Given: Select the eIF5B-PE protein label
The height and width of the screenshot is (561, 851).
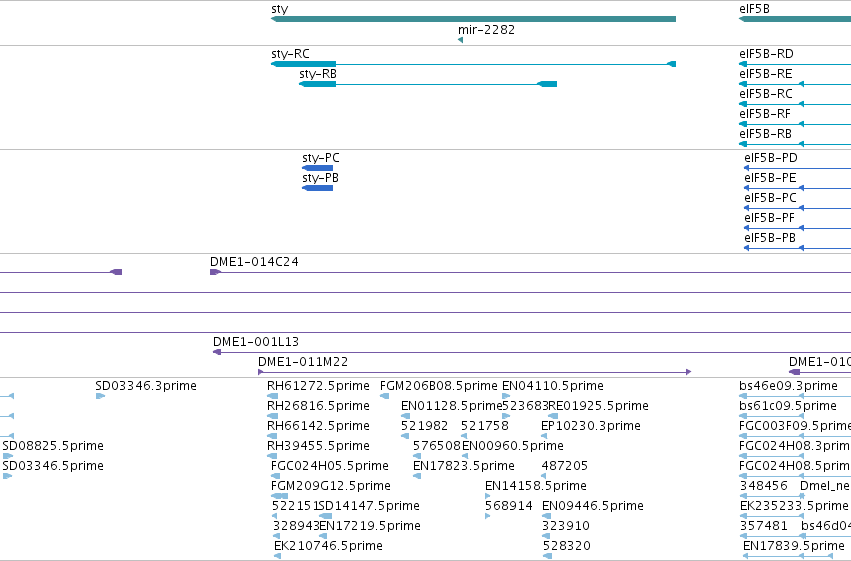Looking at the screenshot, I should pos(770,178).
